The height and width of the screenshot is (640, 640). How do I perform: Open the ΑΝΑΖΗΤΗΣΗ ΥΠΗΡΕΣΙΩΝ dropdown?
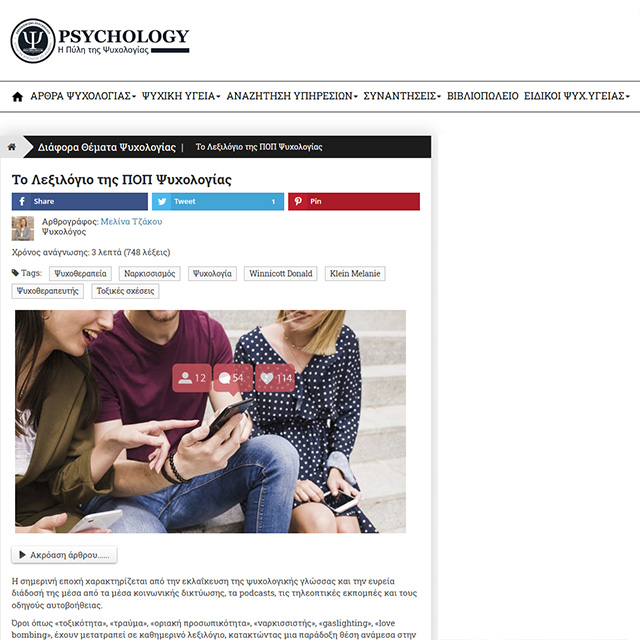pyautogui.click(x=292, y=96)
